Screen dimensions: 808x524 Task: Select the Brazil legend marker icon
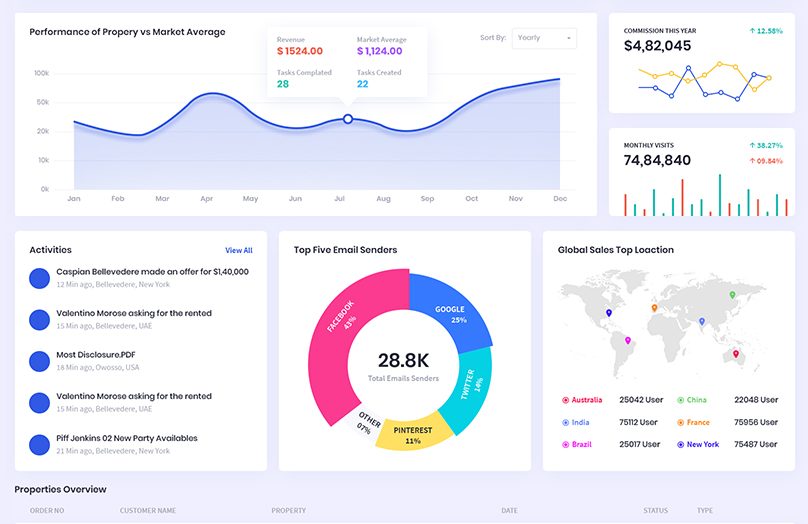[565, 445]
